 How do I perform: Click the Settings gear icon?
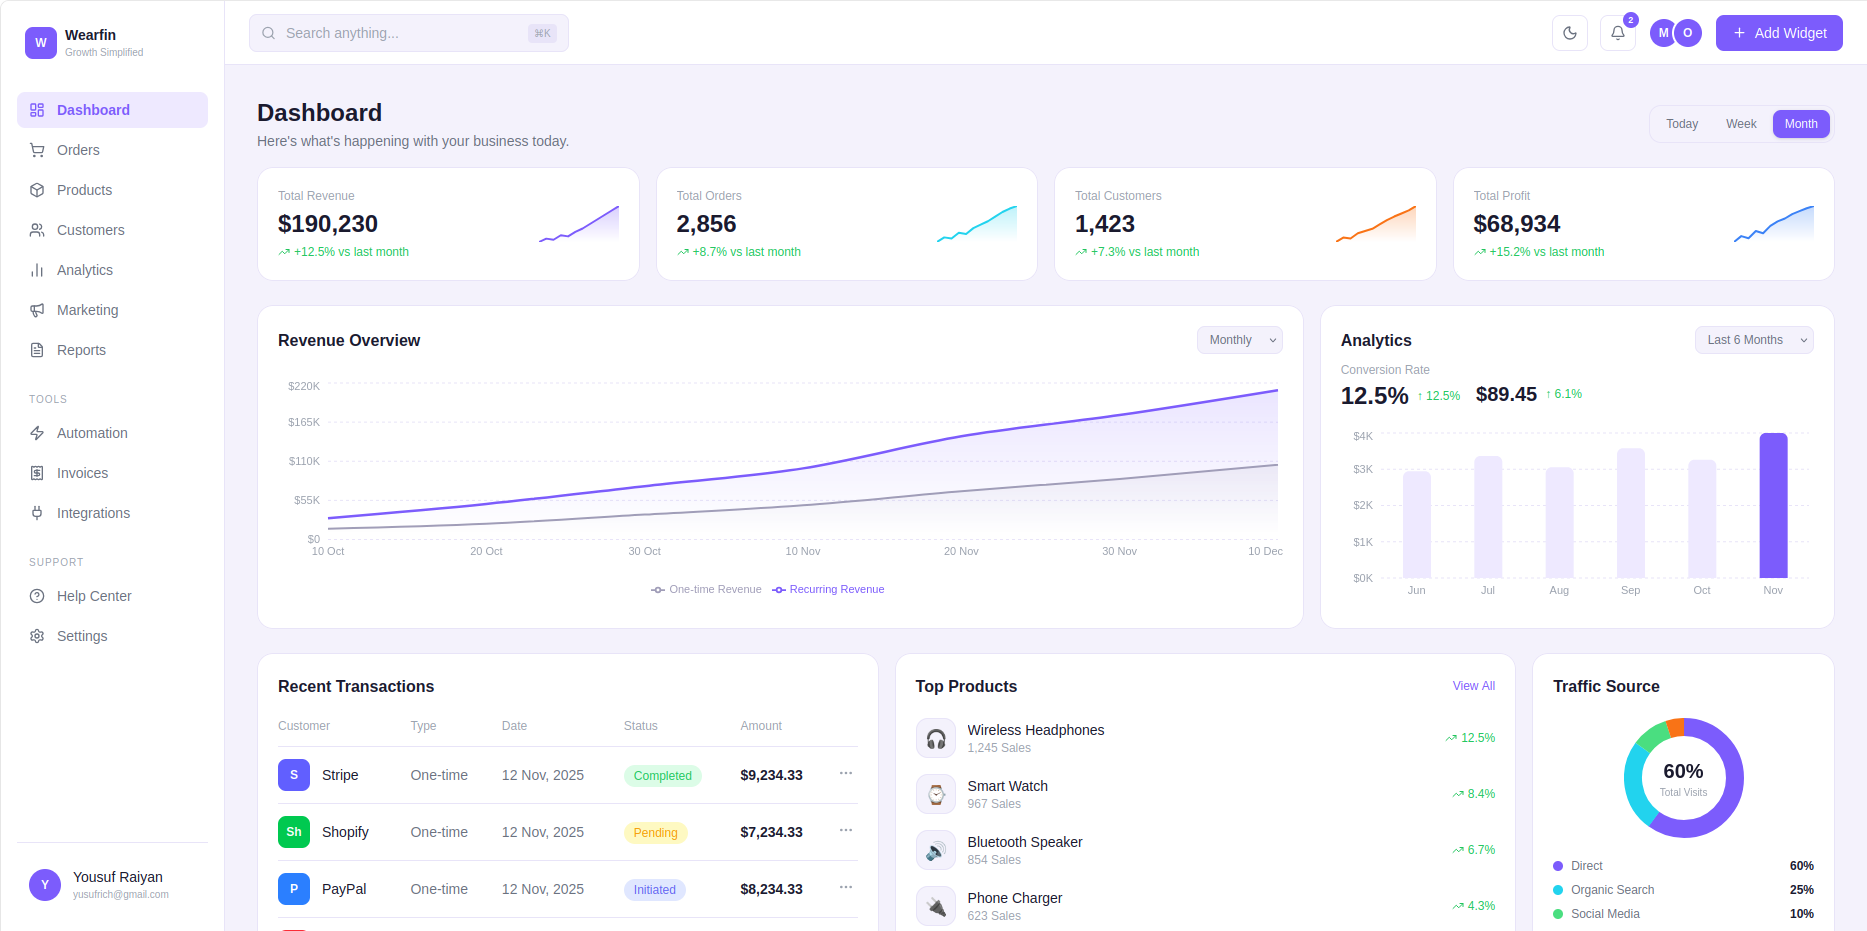point(37,636)
